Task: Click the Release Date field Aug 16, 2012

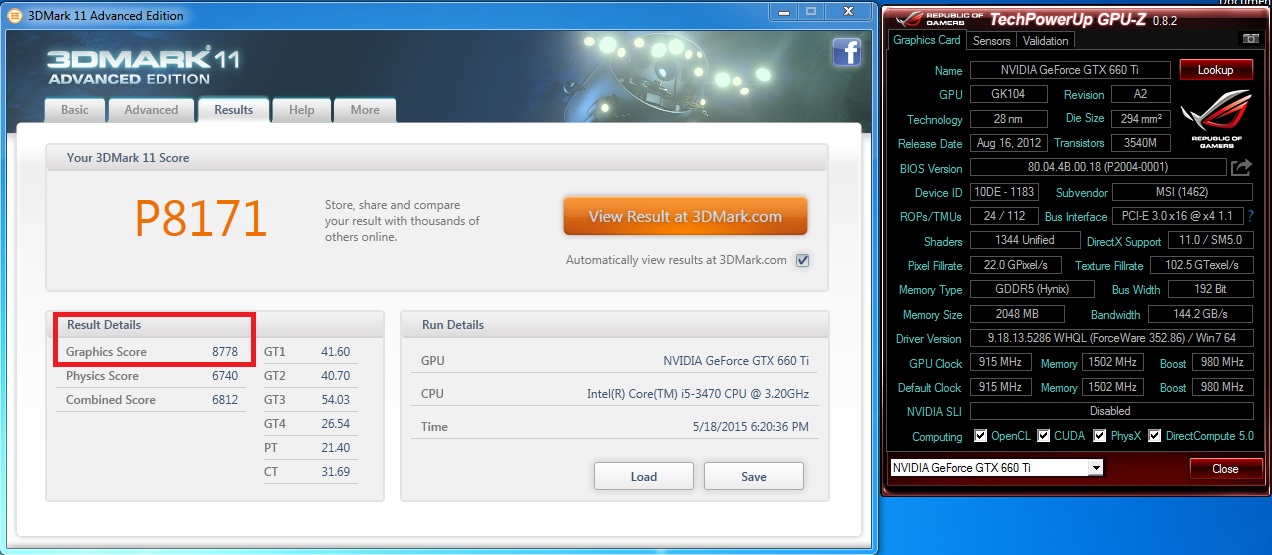Action: point(1007,143)
